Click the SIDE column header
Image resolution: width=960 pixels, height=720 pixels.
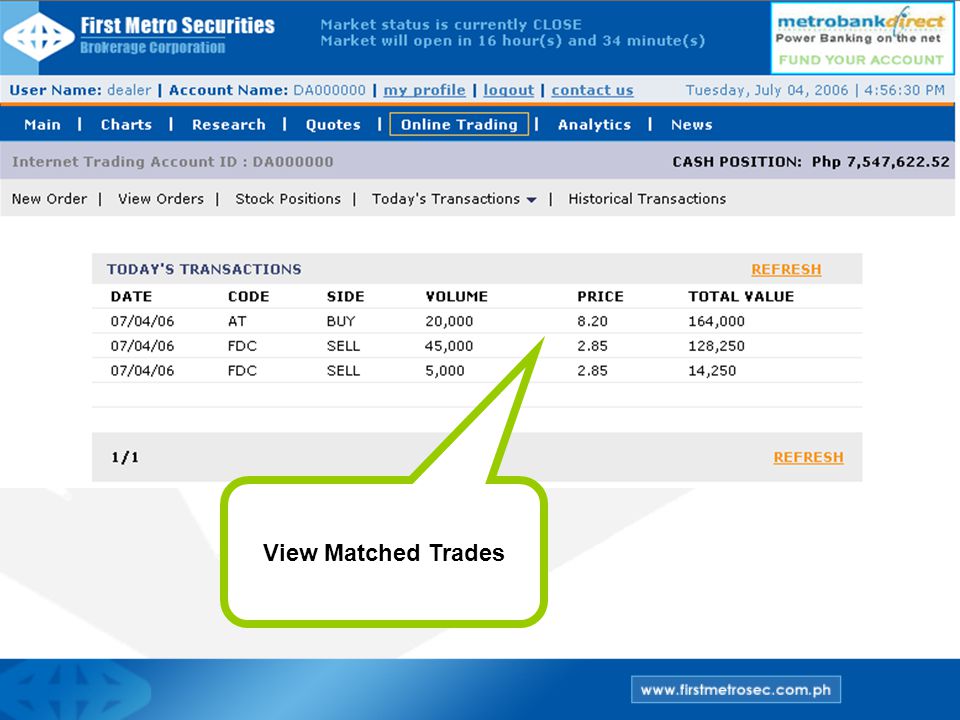coord(345,296)
